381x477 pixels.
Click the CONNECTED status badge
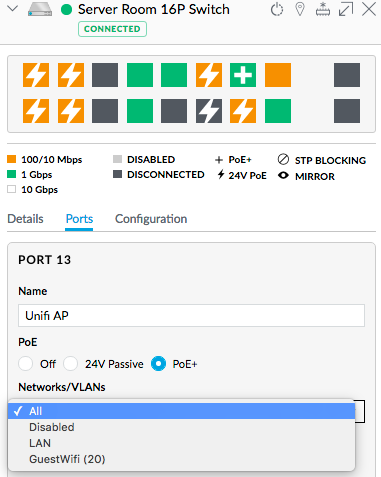(x=112, y=29)
